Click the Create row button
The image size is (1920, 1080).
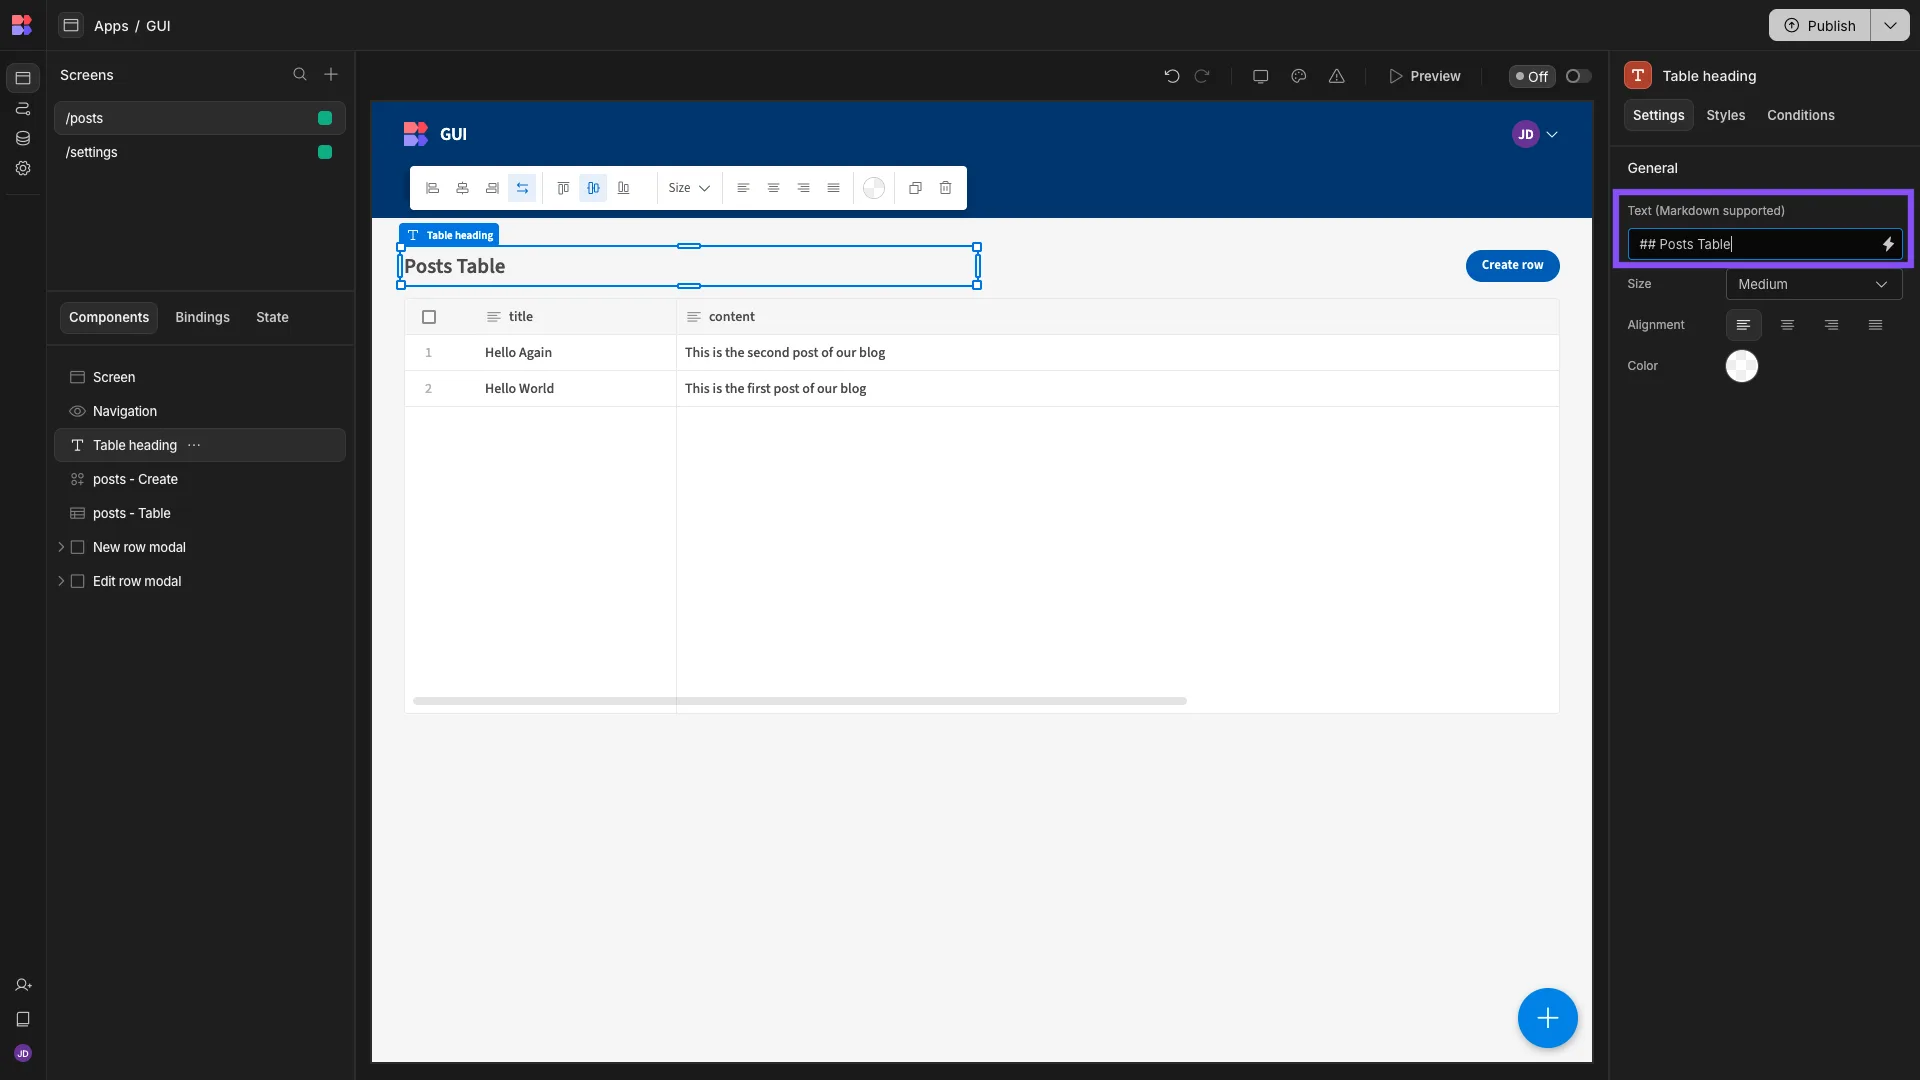tap(1512, 265)
